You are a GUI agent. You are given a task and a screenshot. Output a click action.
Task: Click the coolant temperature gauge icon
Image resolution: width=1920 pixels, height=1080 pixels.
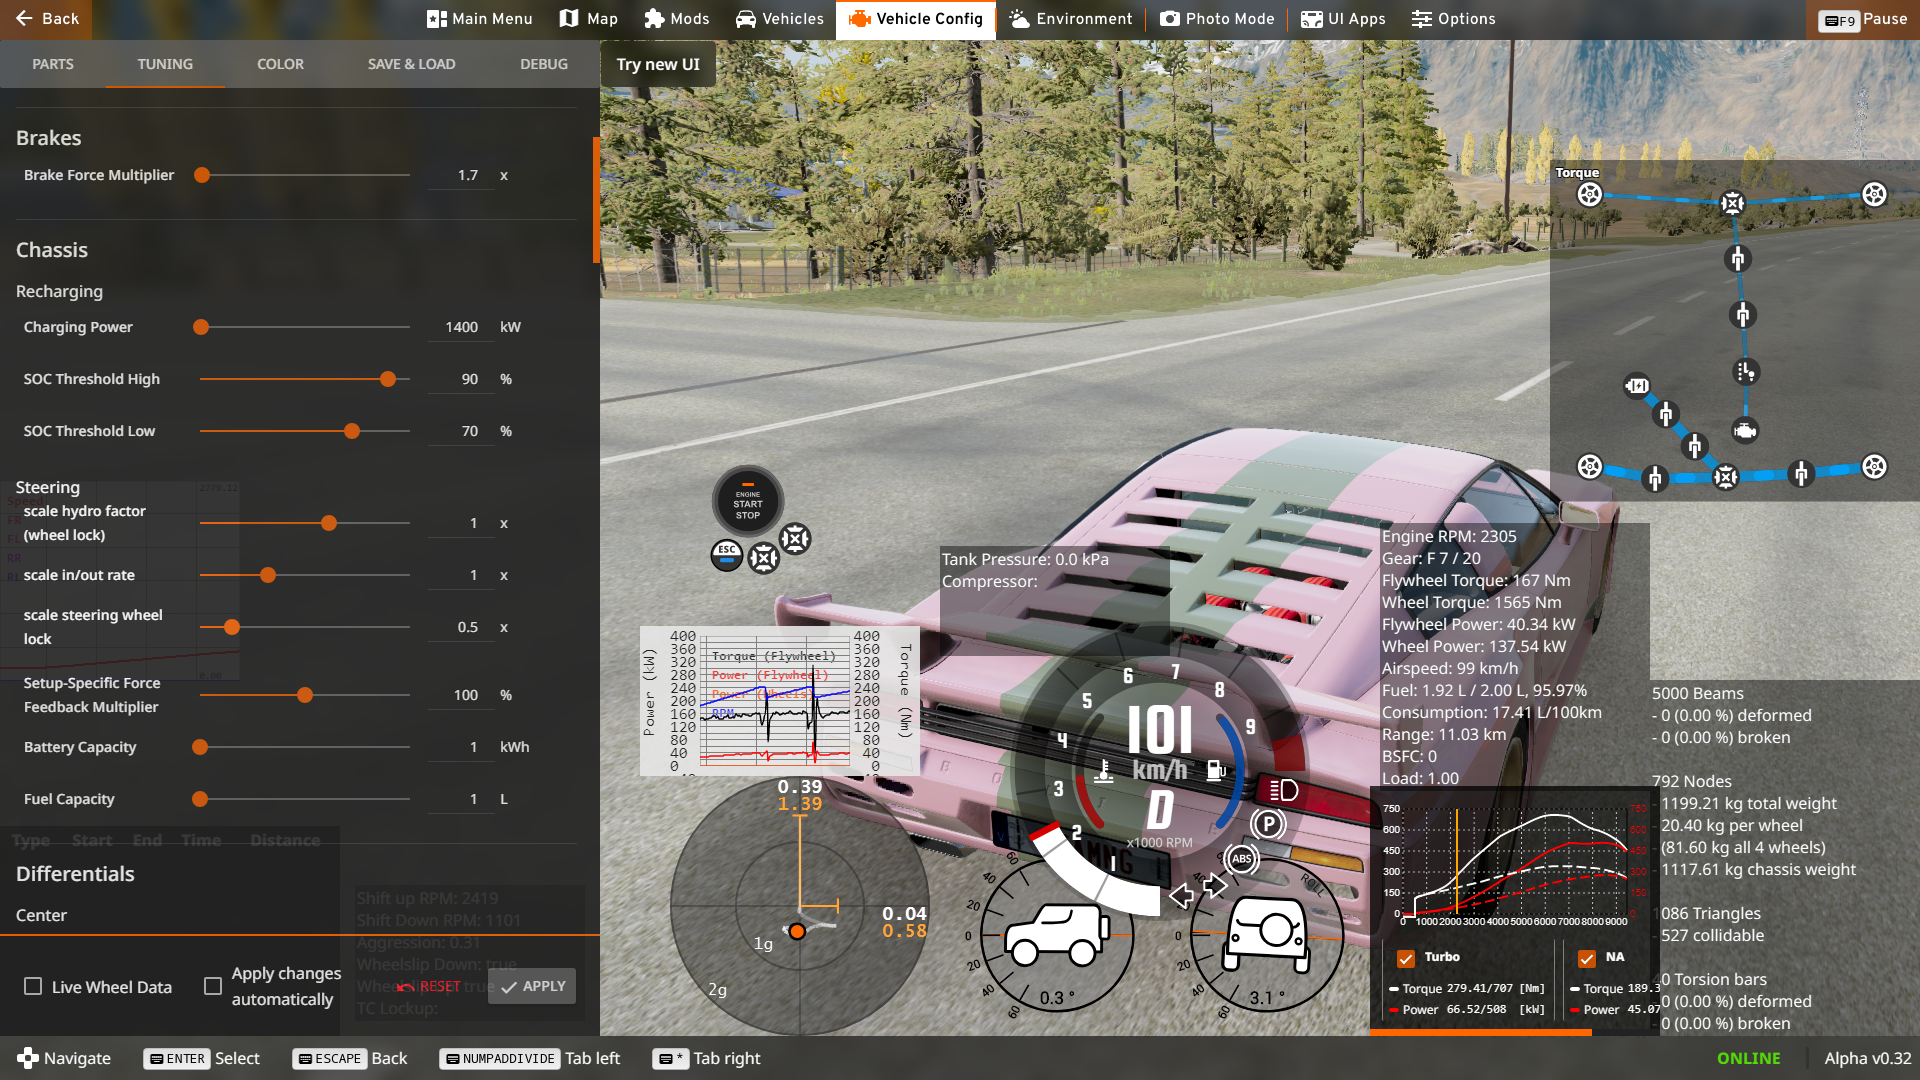[x=1104, y=771]
